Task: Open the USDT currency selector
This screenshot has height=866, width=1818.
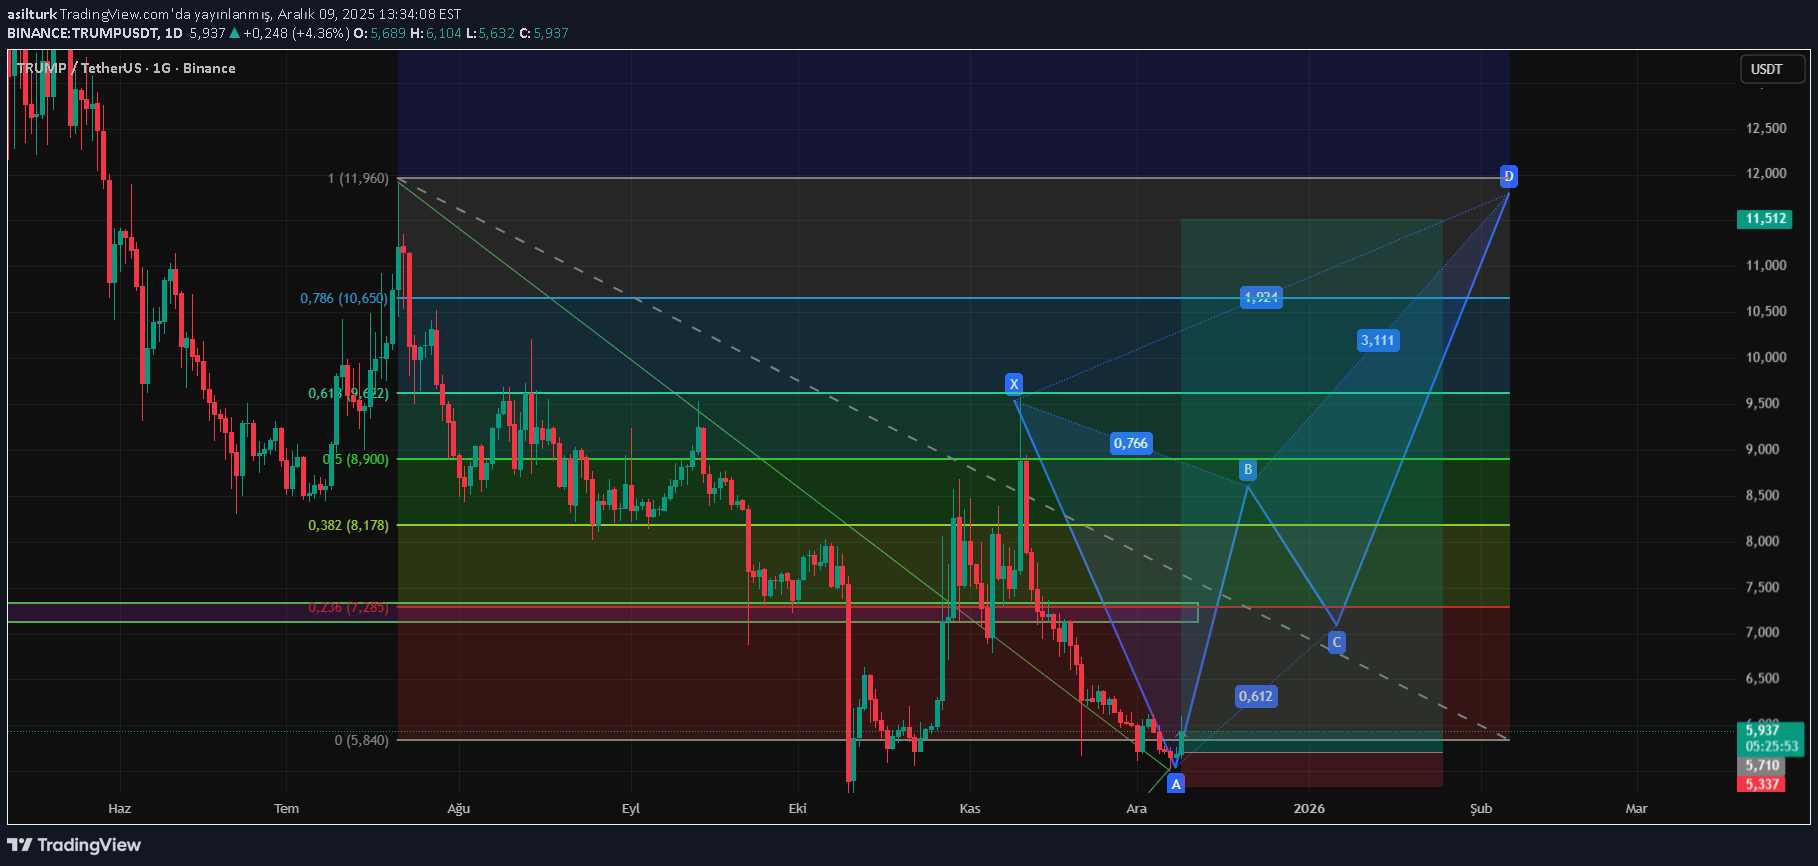Action: 1766,69
